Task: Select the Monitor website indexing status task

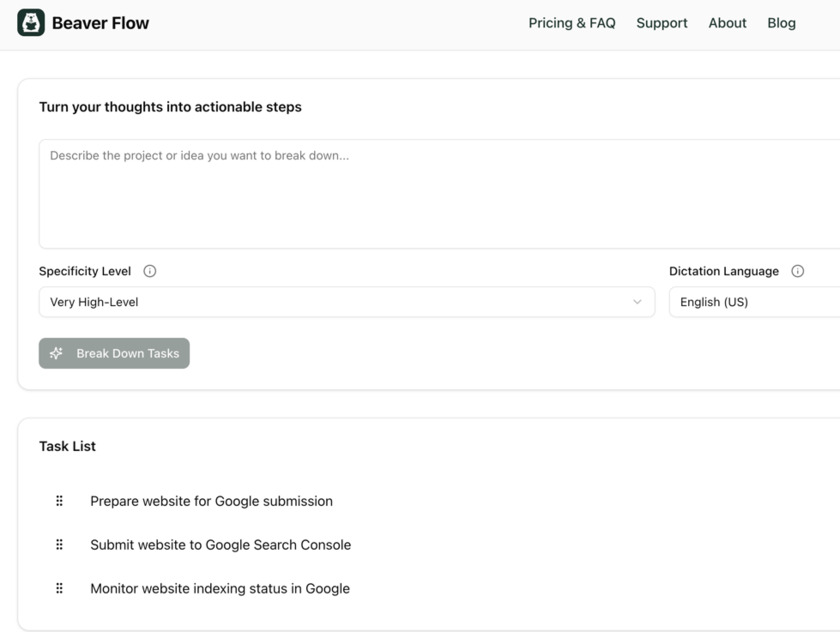Action: (x=220, y=589)
